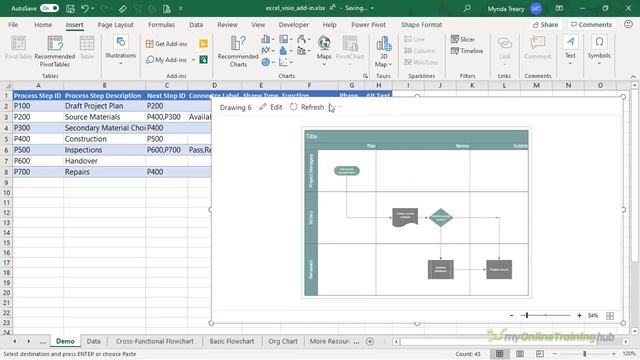Screen dimensions: 640x360
Task: Switch to Page Break Preview in status bar
Action: coord(540,353)
